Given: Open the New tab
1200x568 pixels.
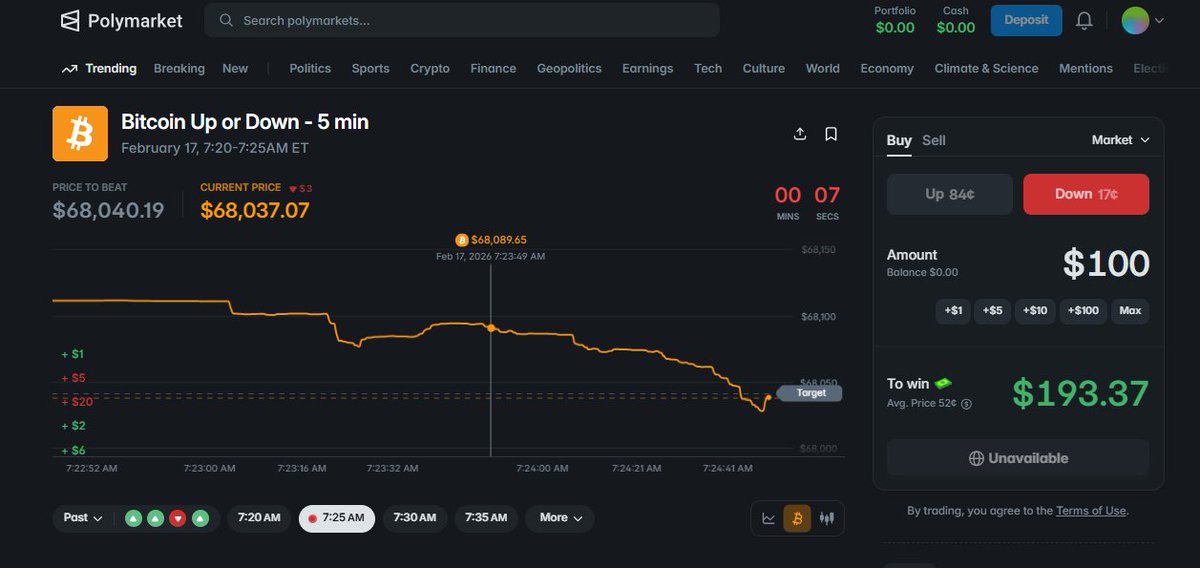Looking at the screenshot, I should coord(235,69).
